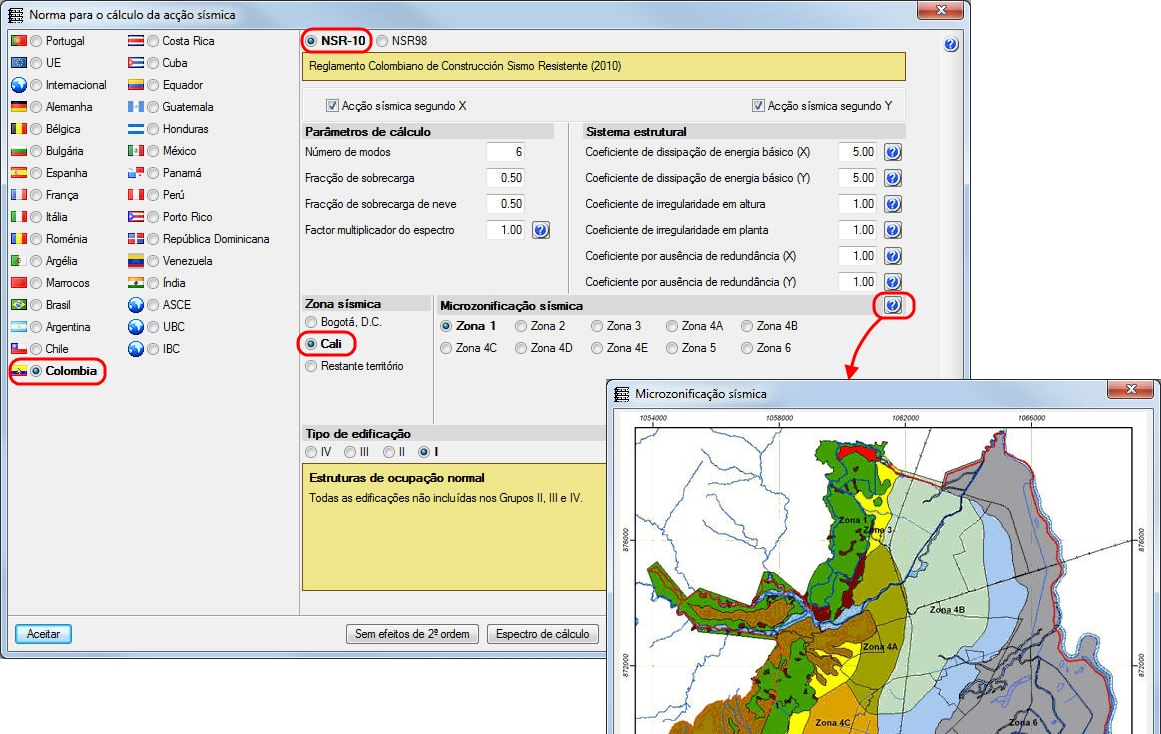Select Portugal as country norm

[x=36, y=41]
